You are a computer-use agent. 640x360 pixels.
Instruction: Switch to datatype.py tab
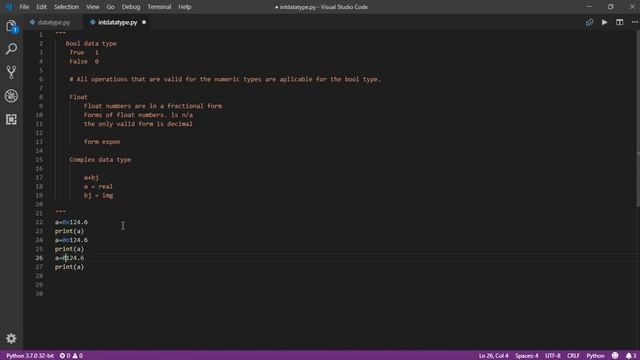coord(53,22)
